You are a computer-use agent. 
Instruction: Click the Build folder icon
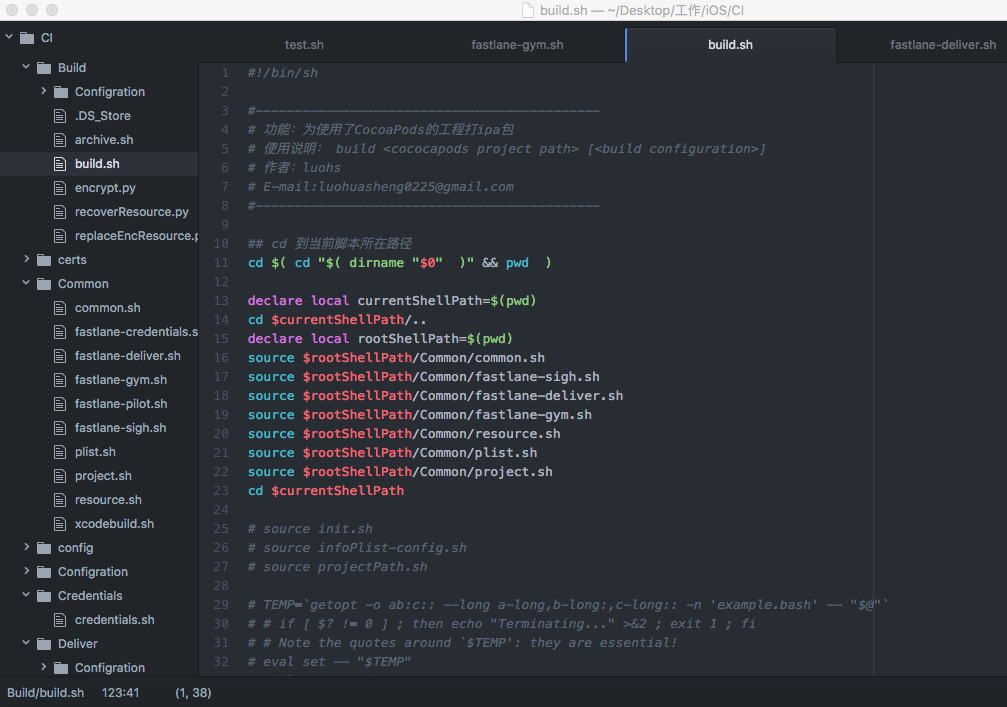[x=44, y=68]
